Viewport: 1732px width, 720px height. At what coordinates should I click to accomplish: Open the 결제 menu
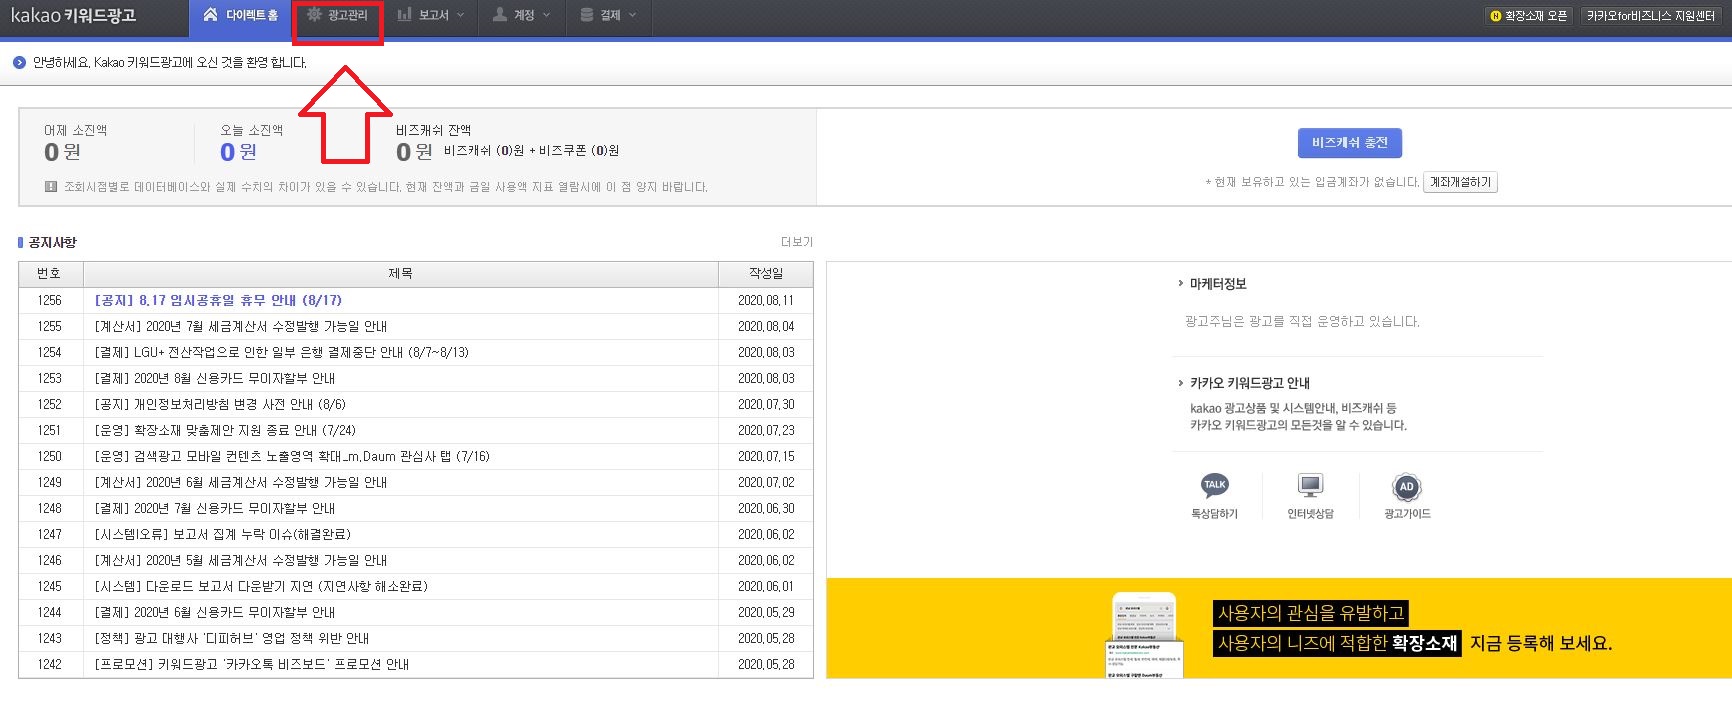[608, 16]
